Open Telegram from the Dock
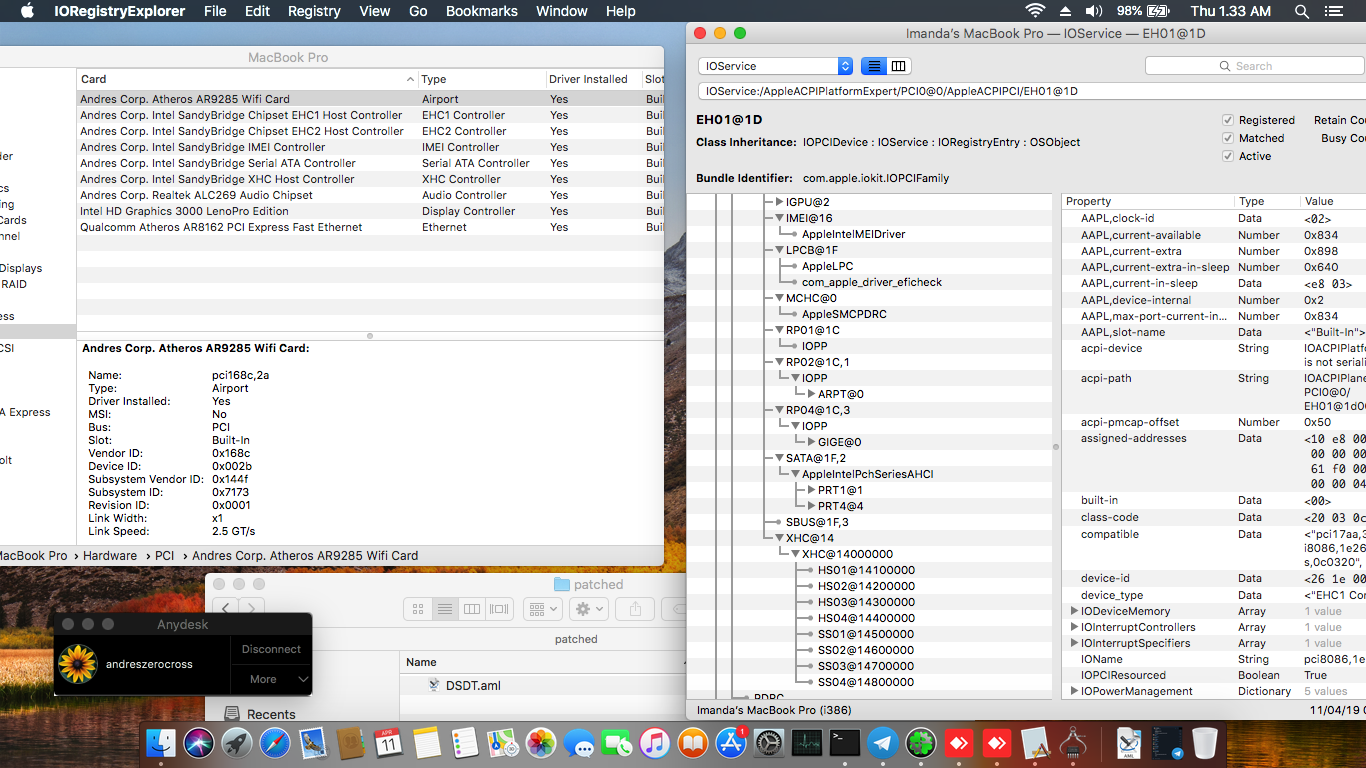Viewport: 1366px width, 768px height. click(883, 743)
